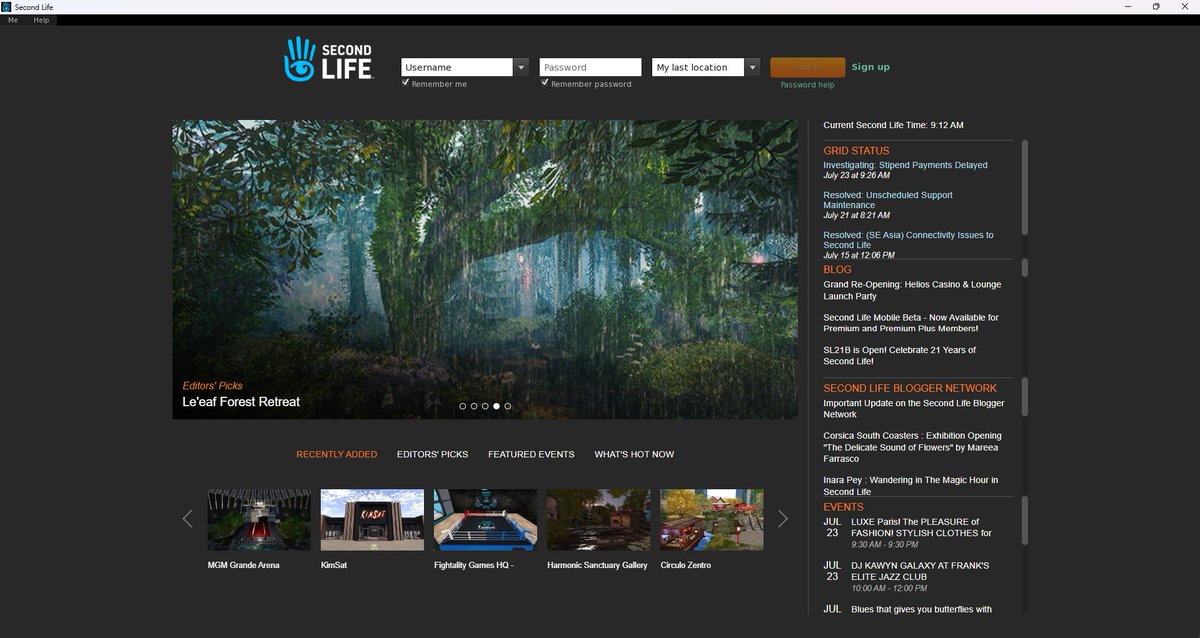Image resolution: width=1200 pixels, height=638 pixels.
Task: Open the Le'eaf Forest Retreat banner title
Action: coord(241,402)
